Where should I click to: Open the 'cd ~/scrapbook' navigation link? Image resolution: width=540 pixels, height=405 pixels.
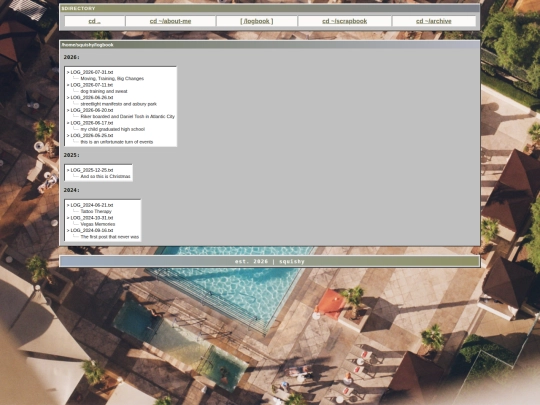pos(344,21)
